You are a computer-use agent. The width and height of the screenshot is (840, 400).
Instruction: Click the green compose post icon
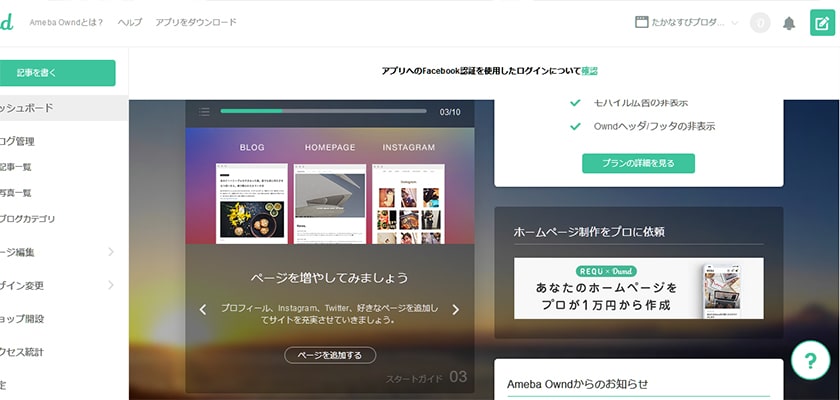coord(822,23)
